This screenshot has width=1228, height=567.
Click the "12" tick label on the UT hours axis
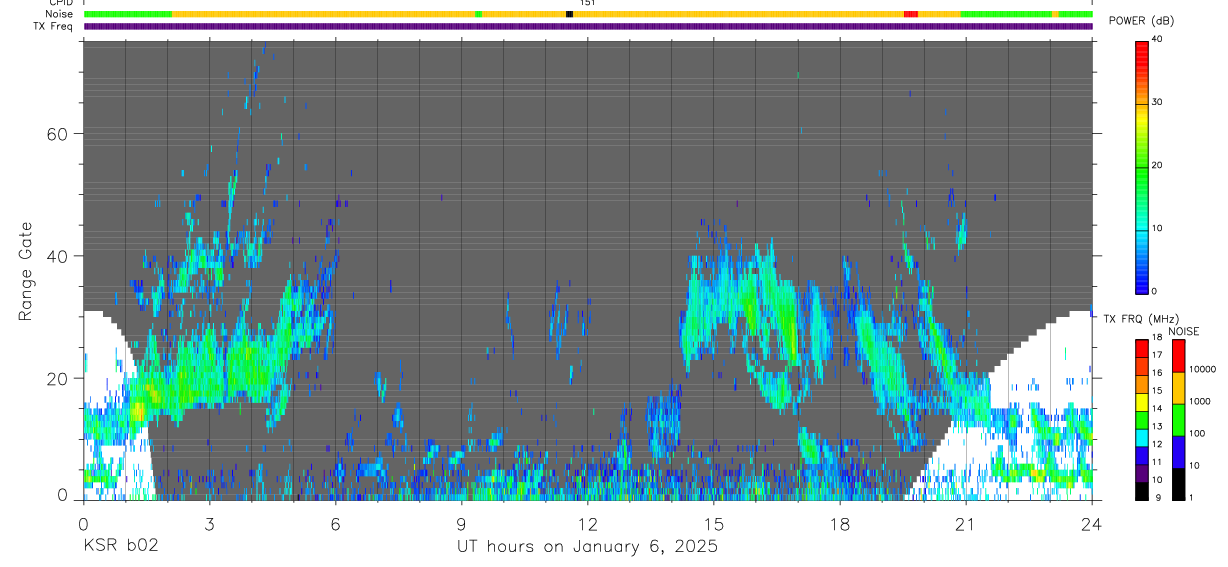coord(587,524)
